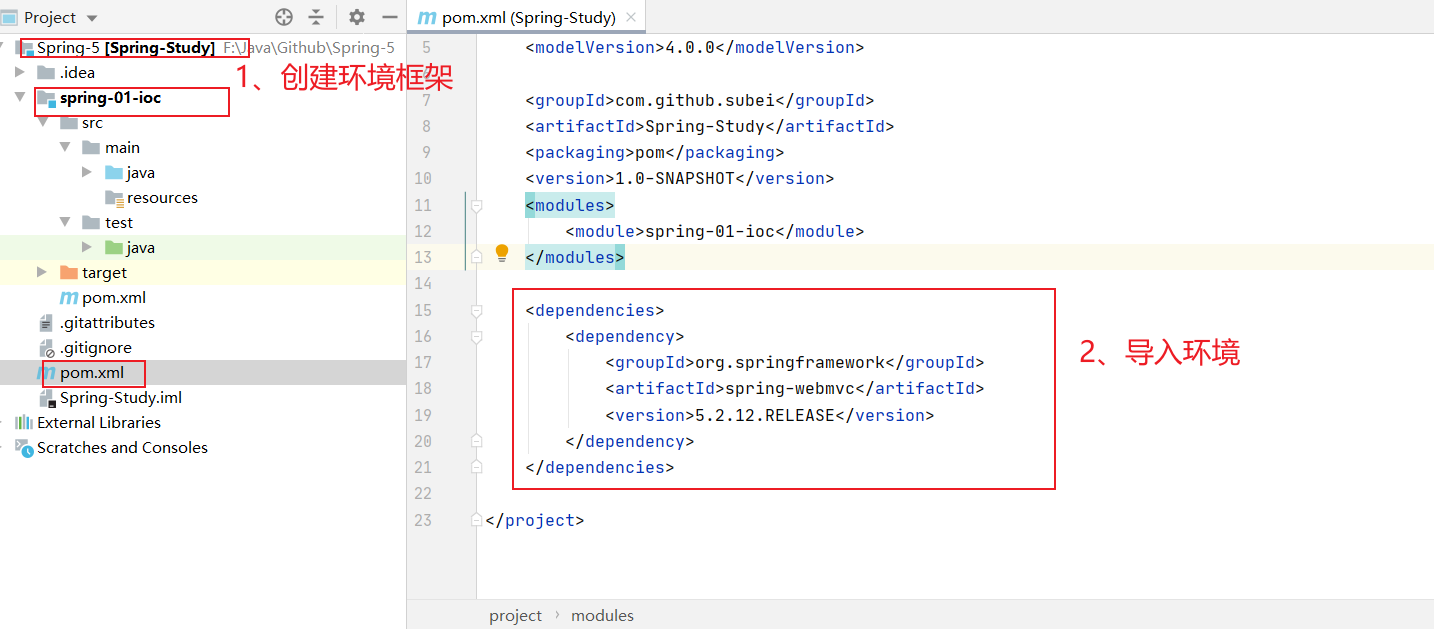
Task: Click the green java test folder icon
Action: [114, 247]
